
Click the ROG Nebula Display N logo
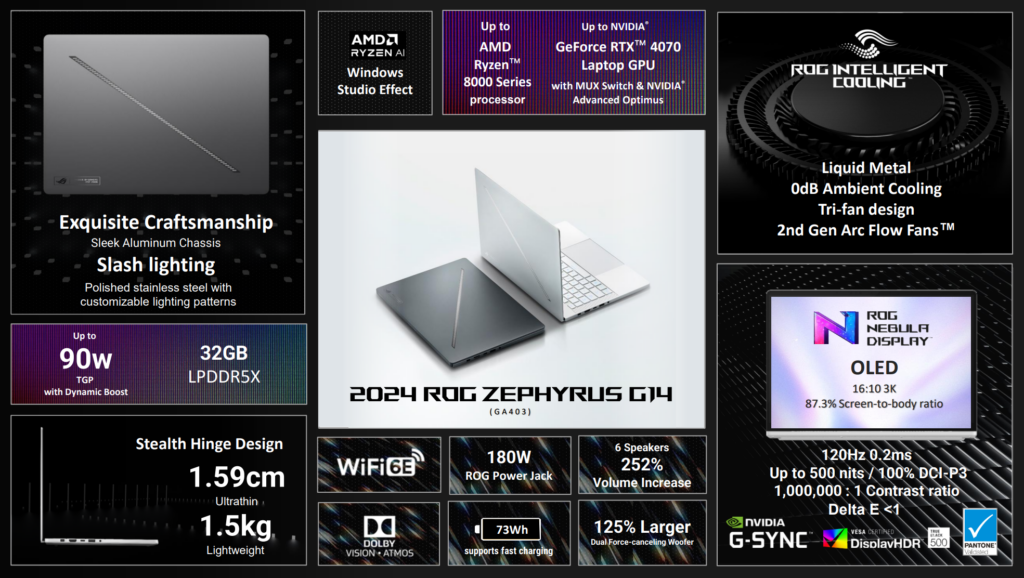(837, 328)
